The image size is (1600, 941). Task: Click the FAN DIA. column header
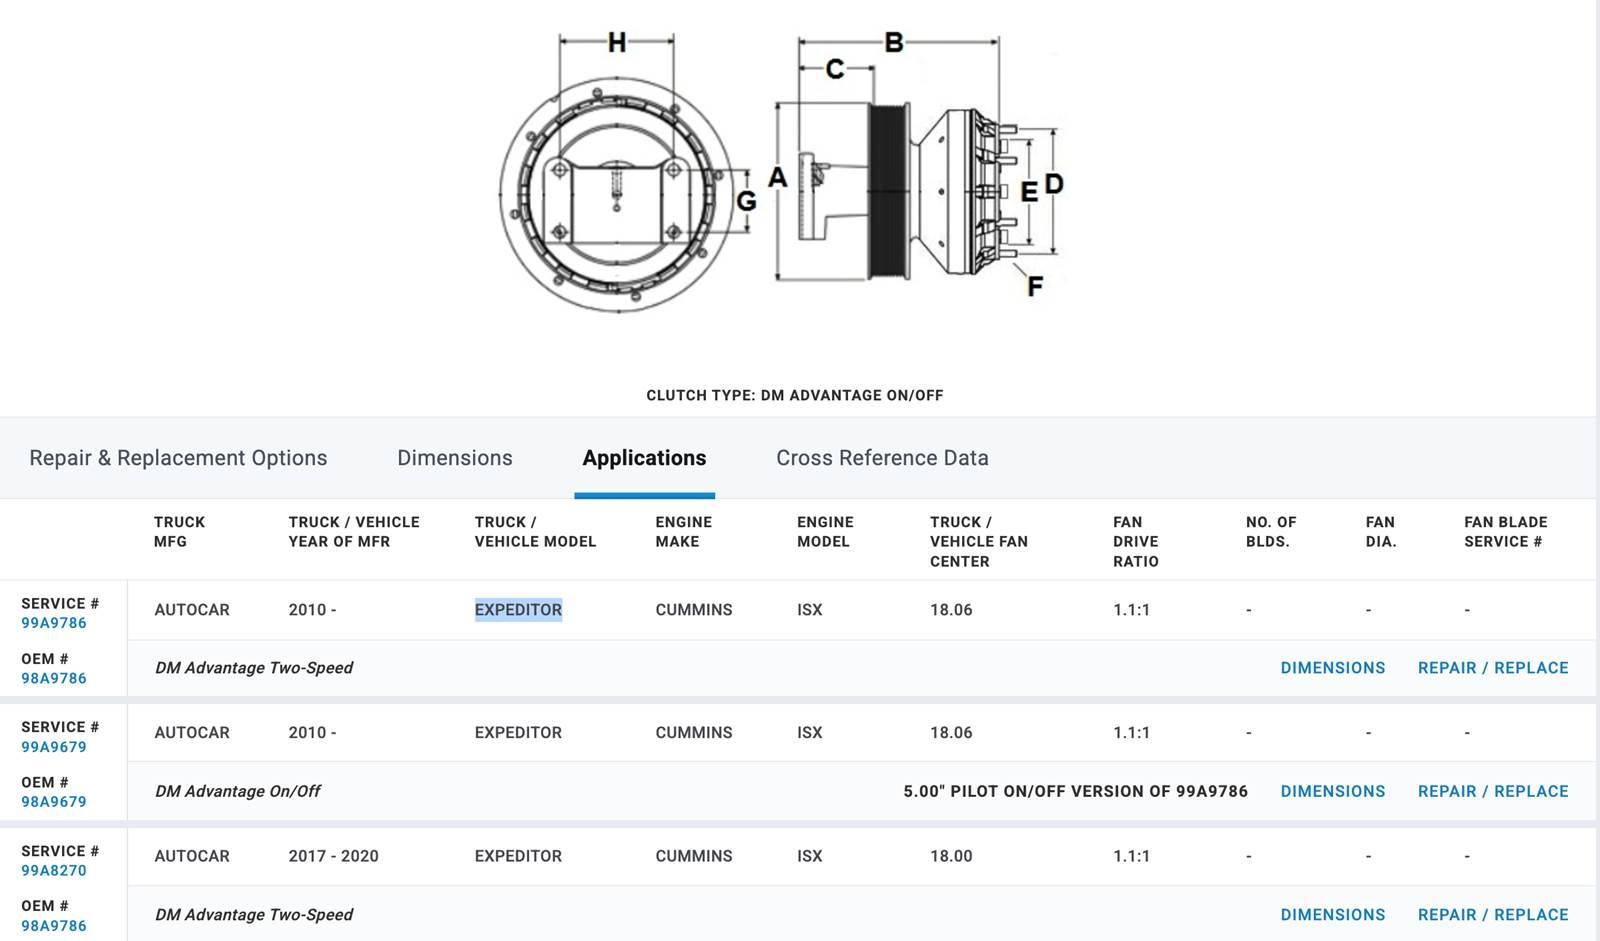tap(1381, 532)
